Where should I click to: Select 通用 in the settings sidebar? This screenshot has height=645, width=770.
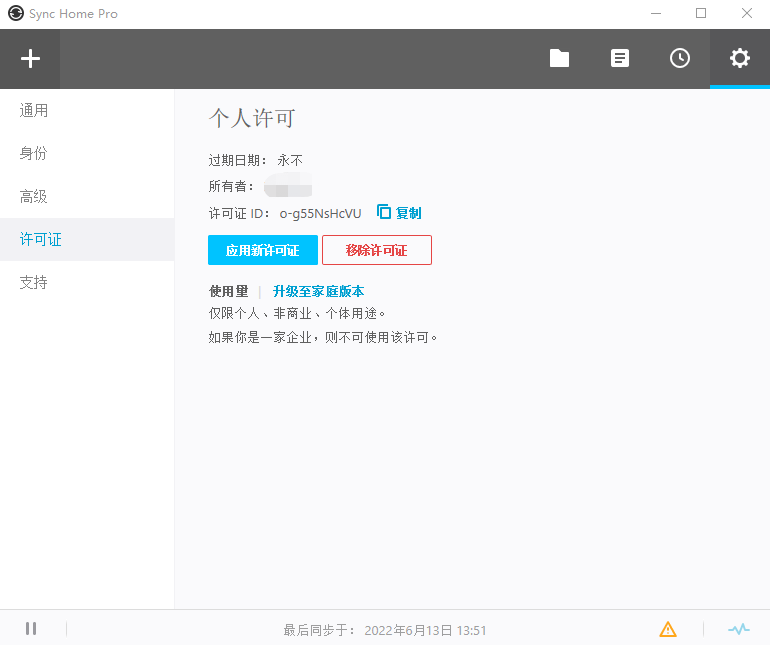[34, 111]
